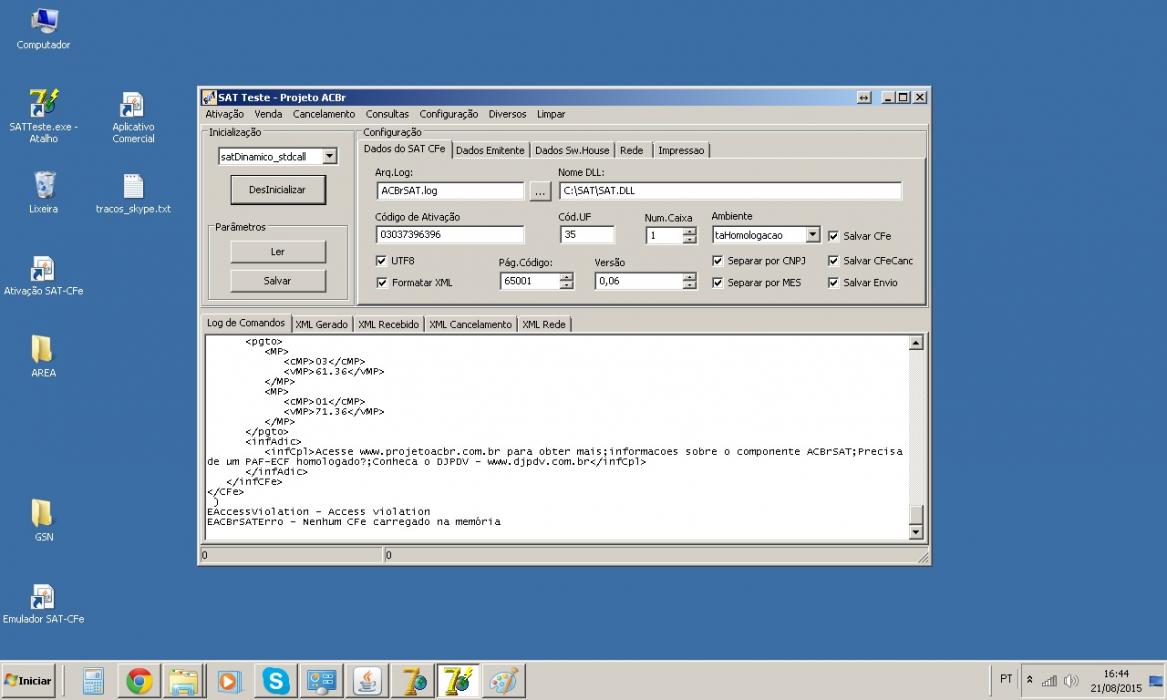The height and width of the screenshot is (700, 1167).
Task: Toggle Separar por MES checkbox
Action: point(717,283)
